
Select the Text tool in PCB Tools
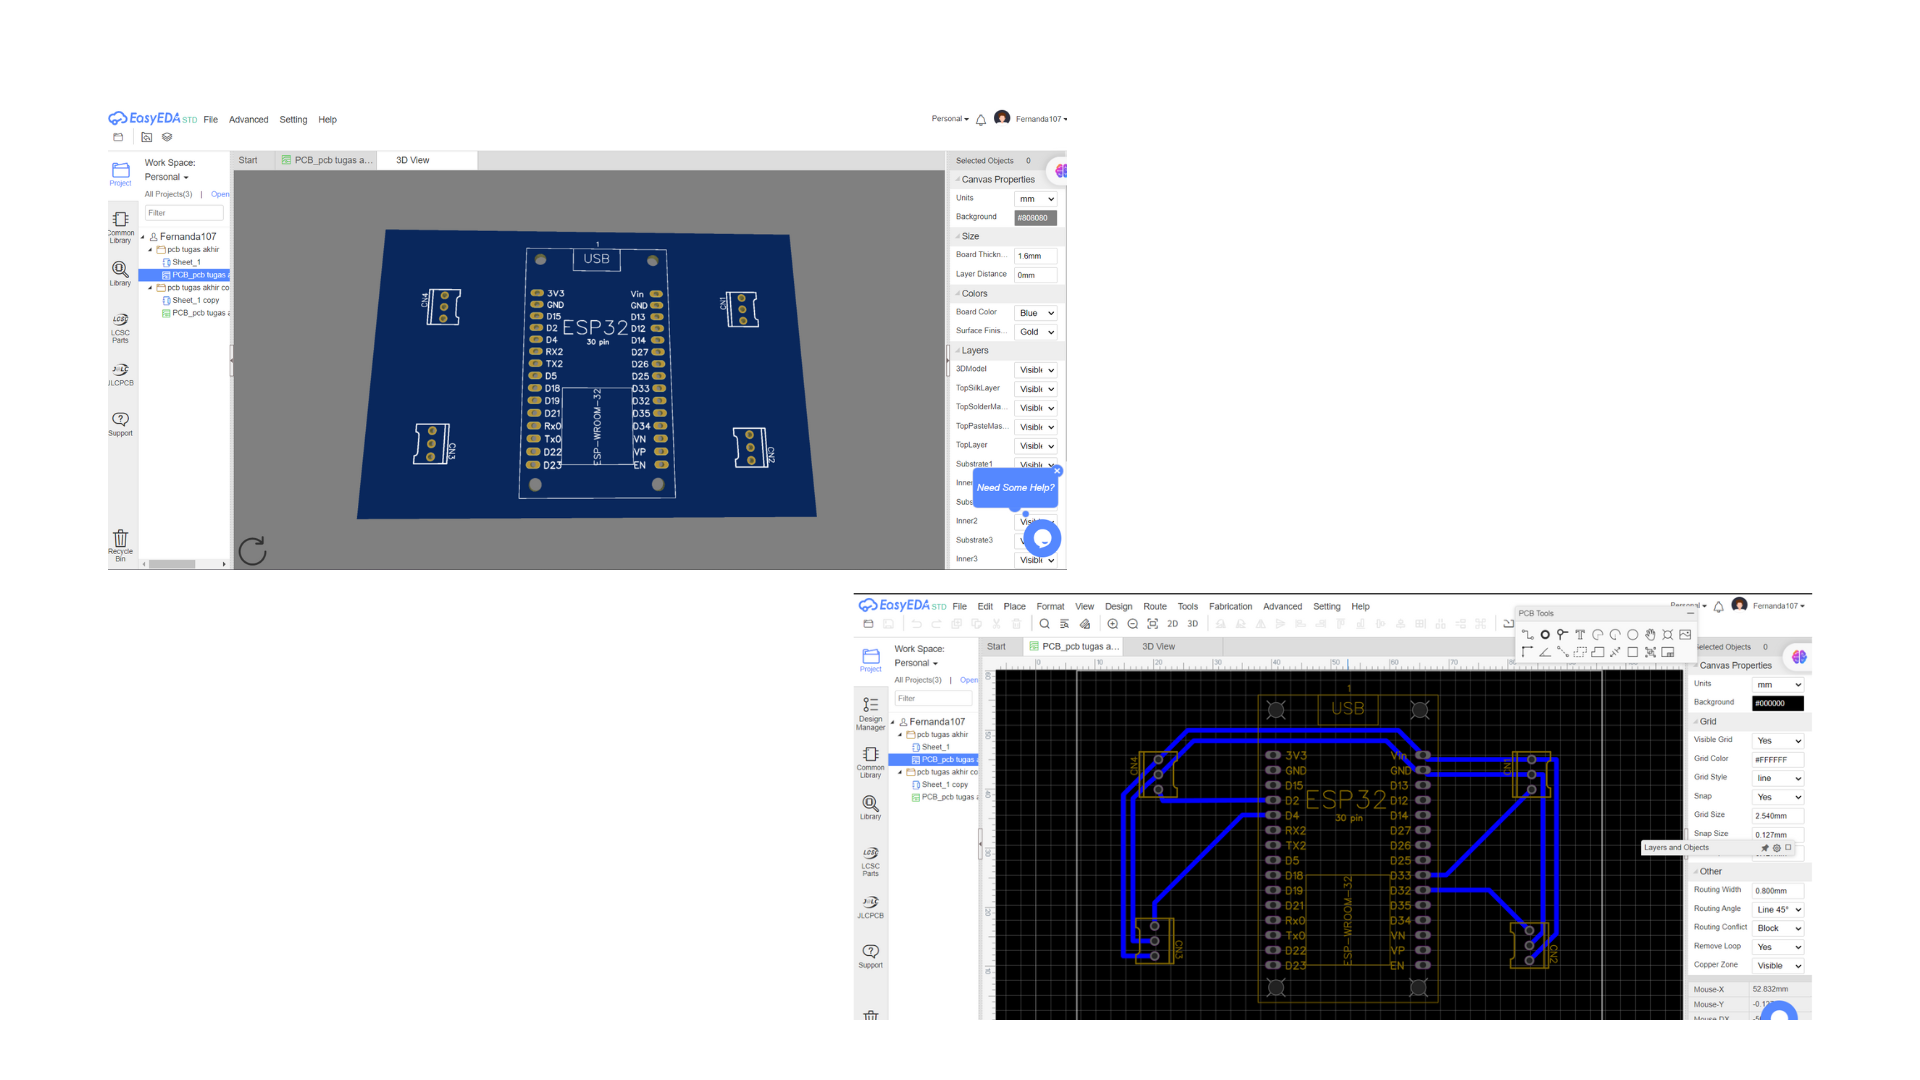(1580, 634)
